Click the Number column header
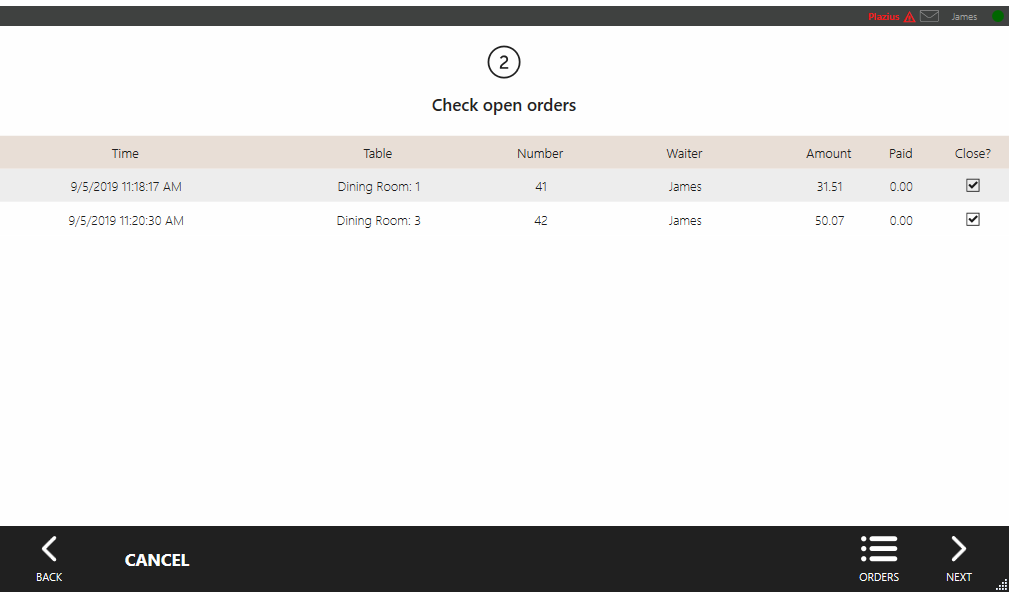The width and height of the screenshot is (1009, 592). [540, 153]
